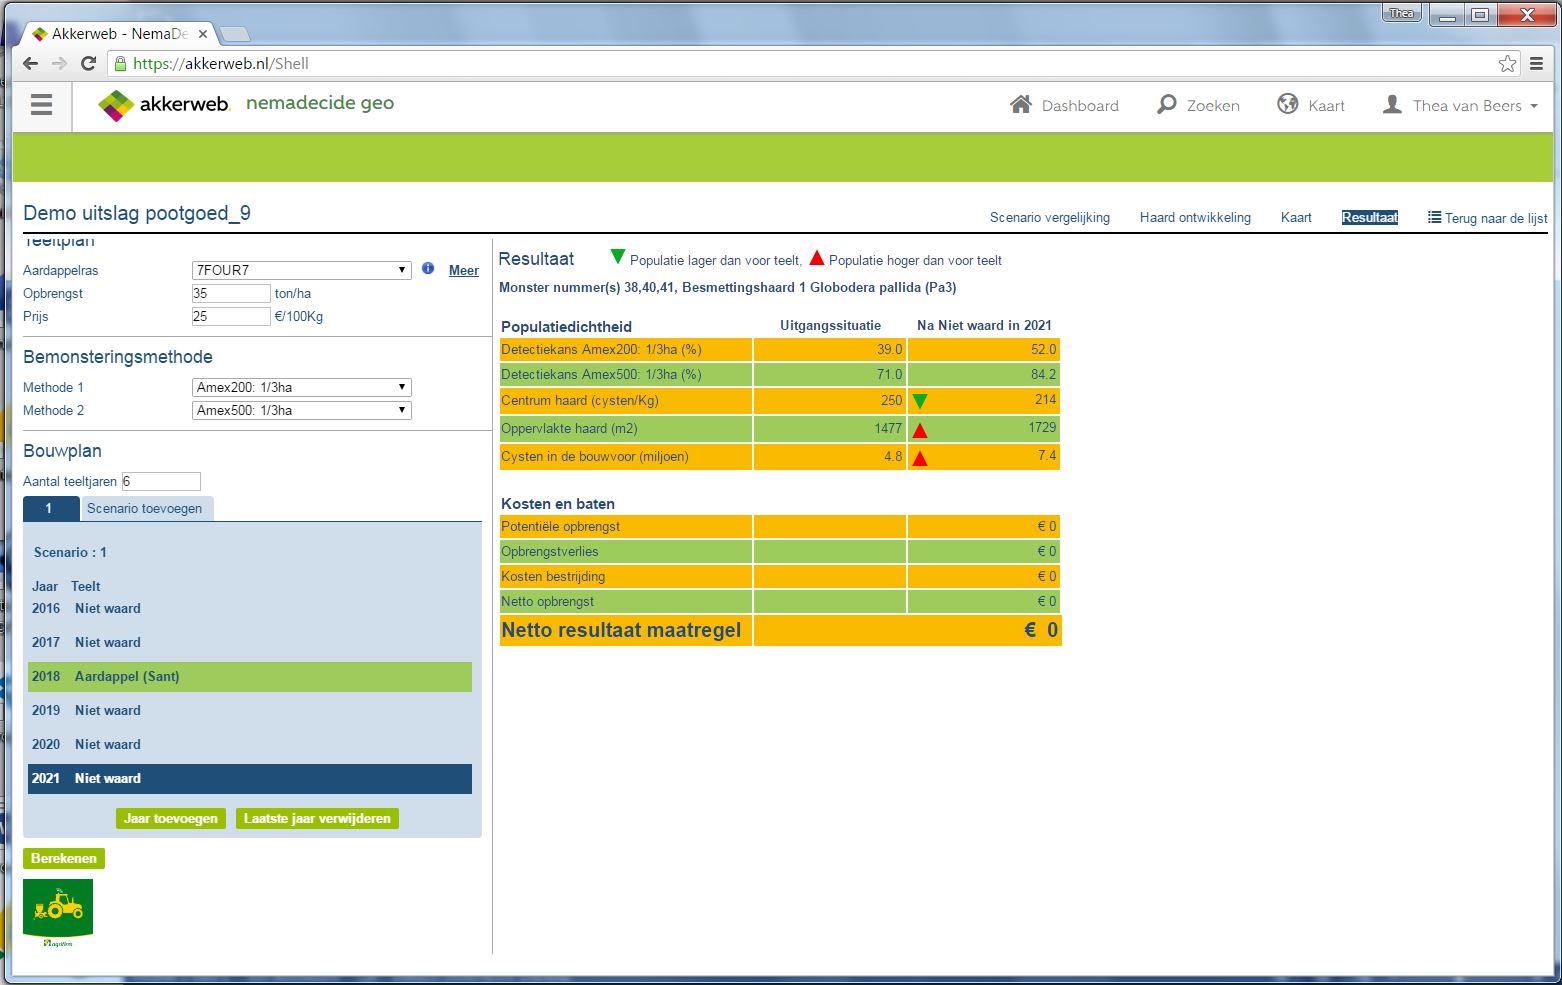Open Zoeken search icon
The height and width of the screenshot is (985, 1562).
1166,104
